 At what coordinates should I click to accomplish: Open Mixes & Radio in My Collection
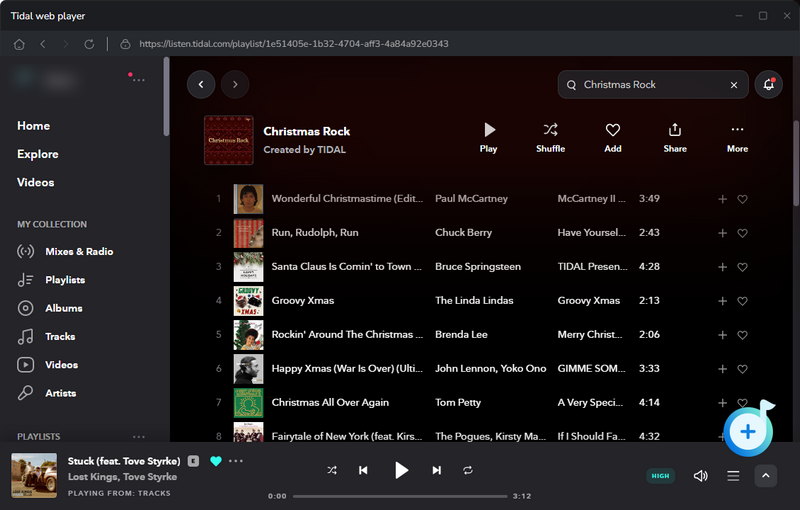click(x=65, y=251)
